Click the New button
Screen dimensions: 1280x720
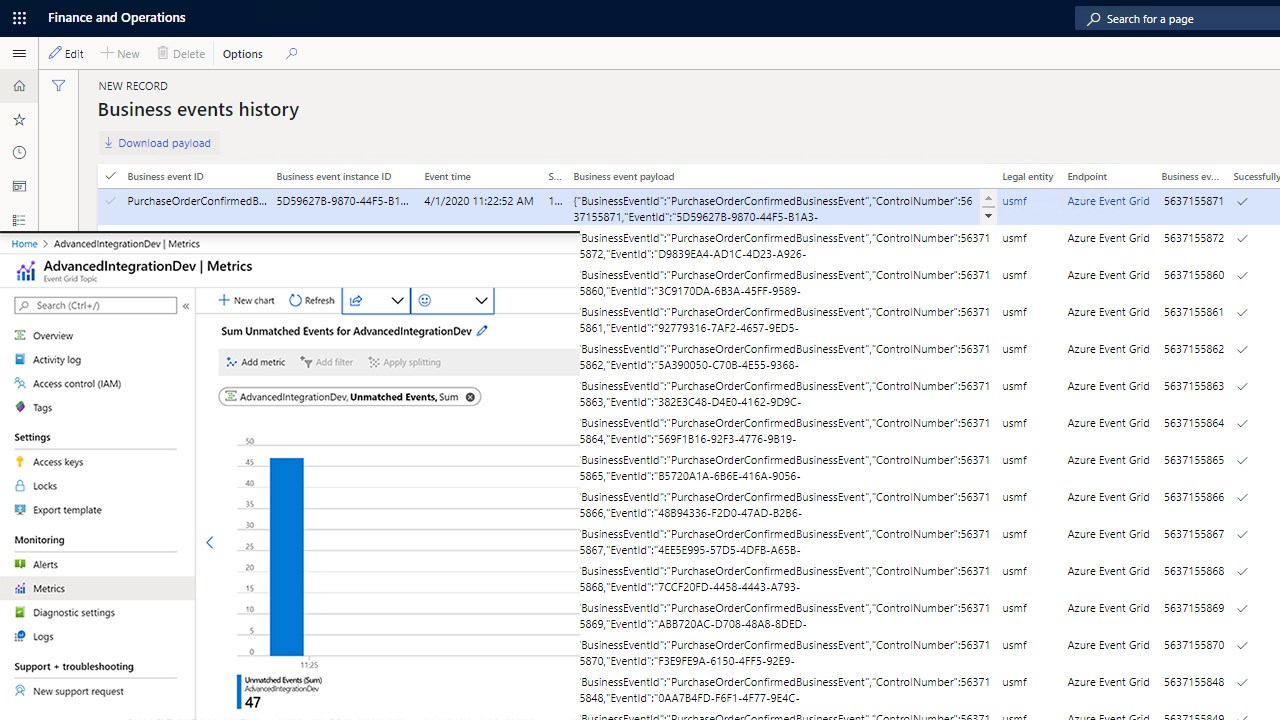pos(120,54)
